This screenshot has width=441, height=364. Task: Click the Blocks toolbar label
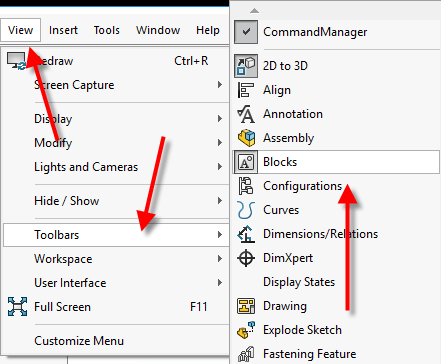(x=280, y=162)
